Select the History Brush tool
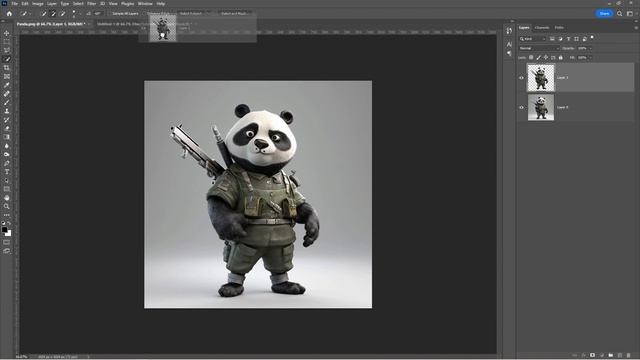The width and height of the screenshot is (640, 360). click(7, 120)
